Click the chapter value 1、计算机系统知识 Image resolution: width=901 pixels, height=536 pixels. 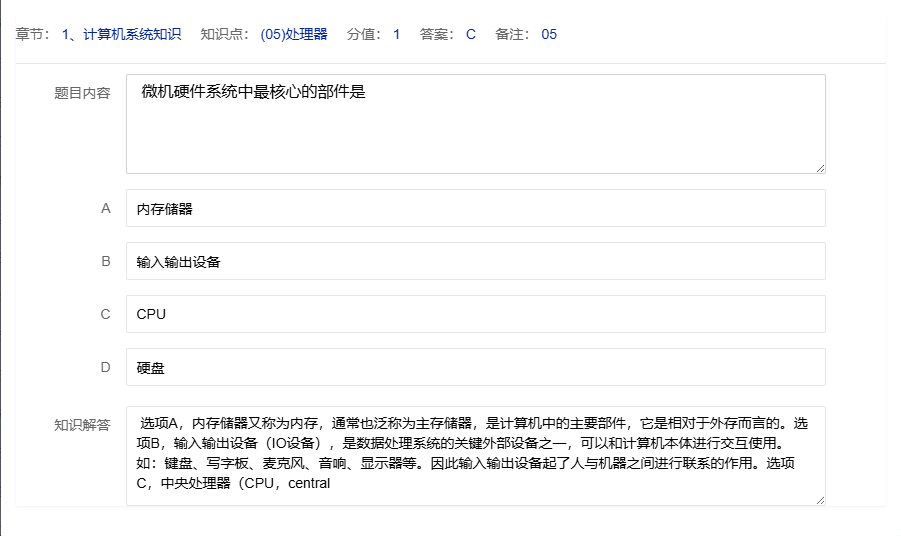[121, 34]
